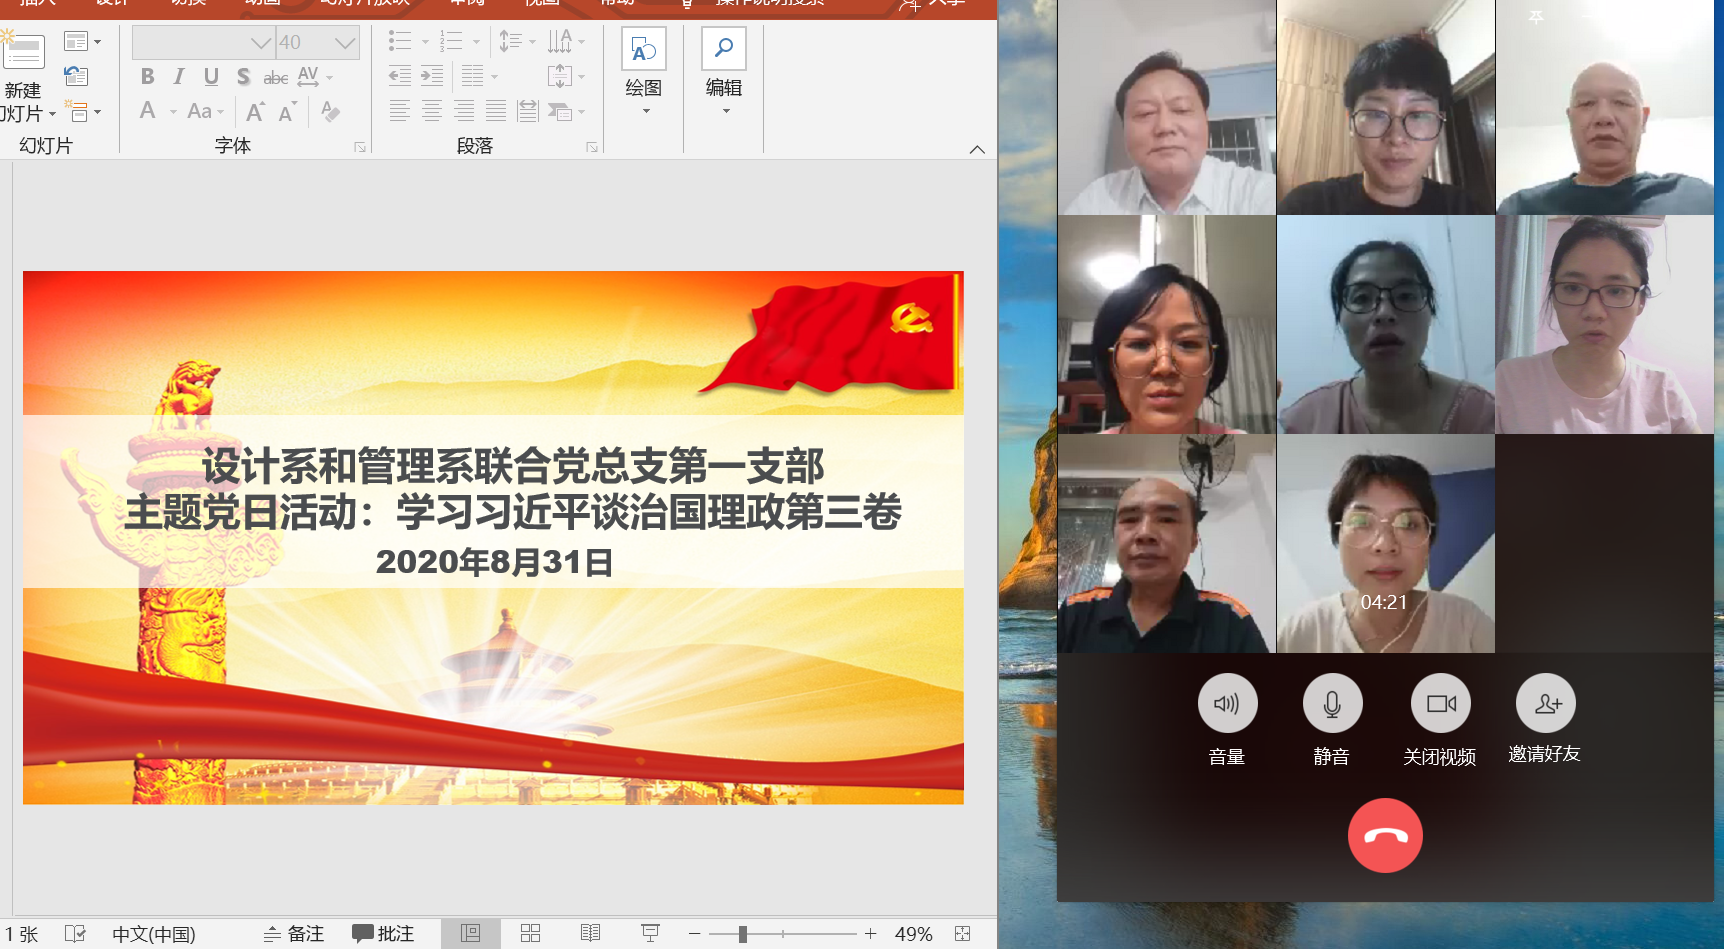Switch to slide sorter view
Viewport: 1724px width, 949px height.
coord(530,933)
